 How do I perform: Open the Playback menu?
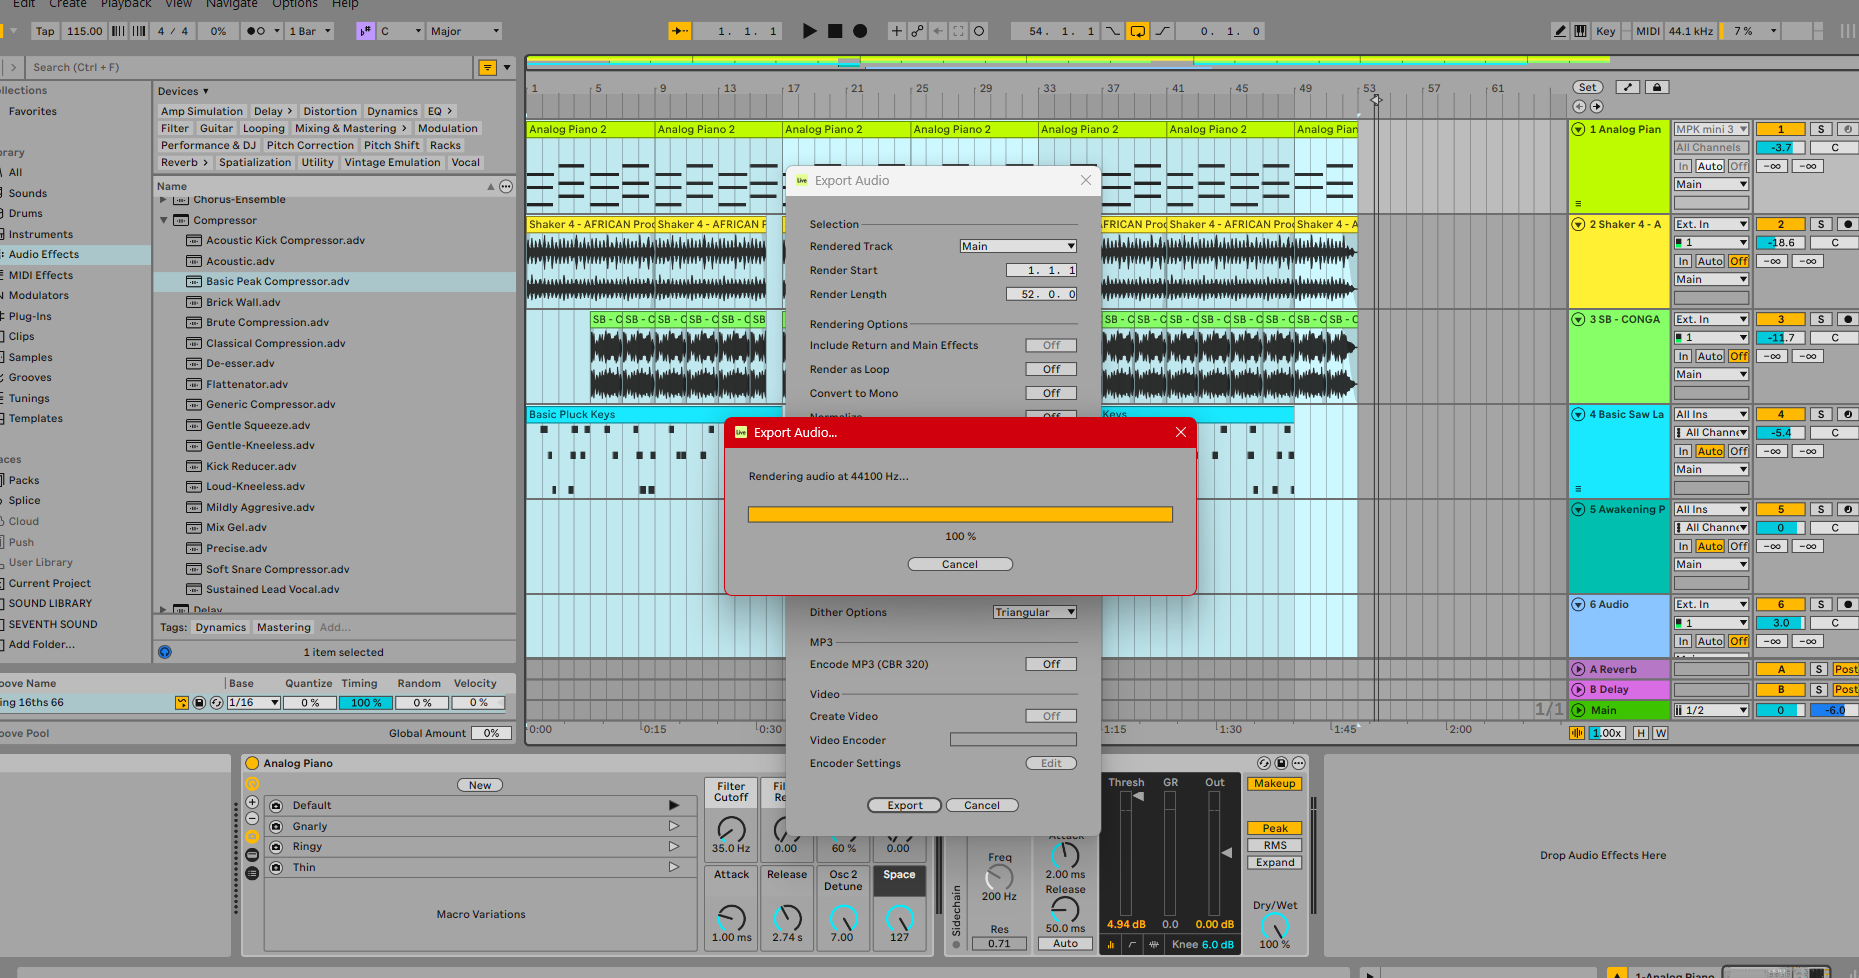pyautogui.click(x=126, y=5)
